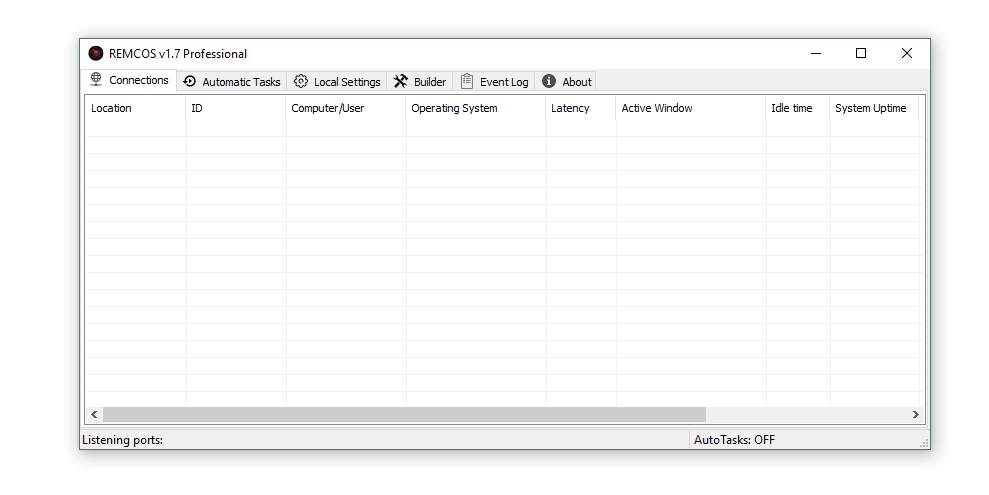The height and width of the screenshot is (495, 989).
Task: Click the resize grip in status bar corner
Action: click(x=923, y=442)
